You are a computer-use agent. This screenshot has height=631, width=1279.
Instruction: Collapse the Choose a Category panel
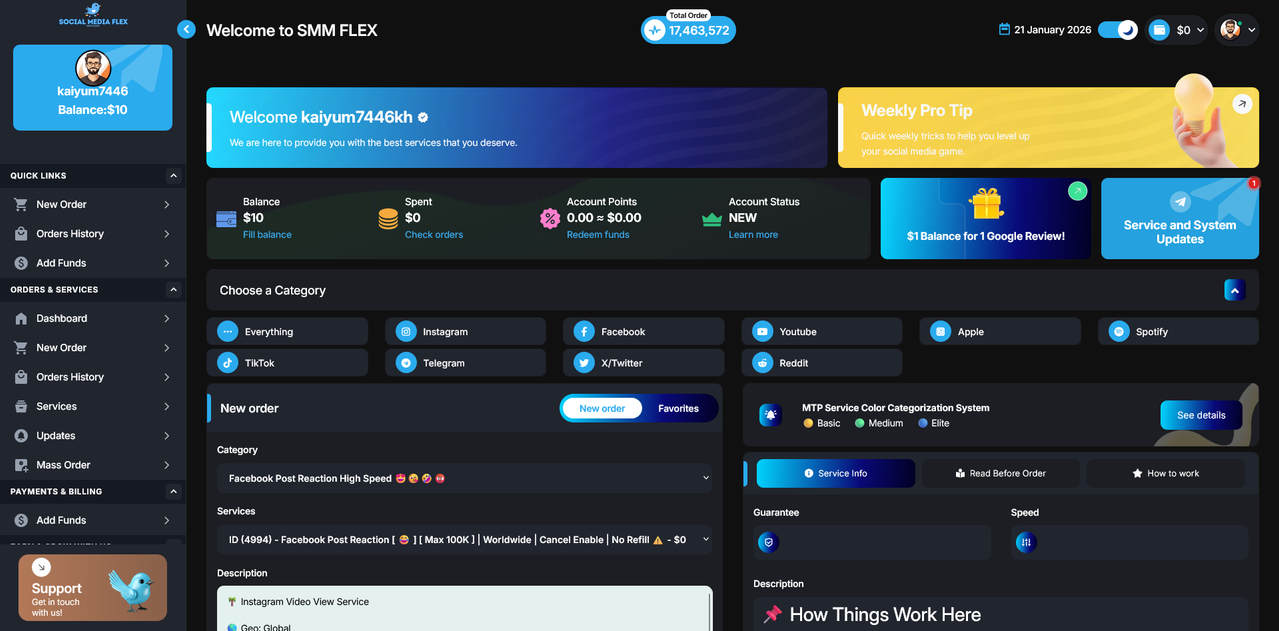coord(1235,290)
